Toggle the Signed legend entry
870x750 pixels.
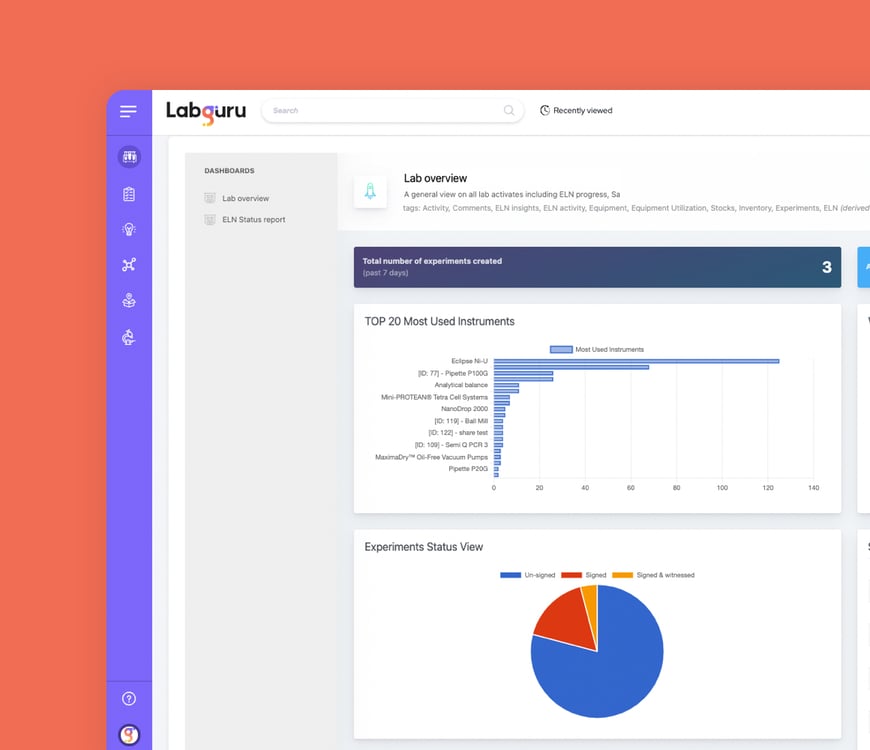coord(595,574)
